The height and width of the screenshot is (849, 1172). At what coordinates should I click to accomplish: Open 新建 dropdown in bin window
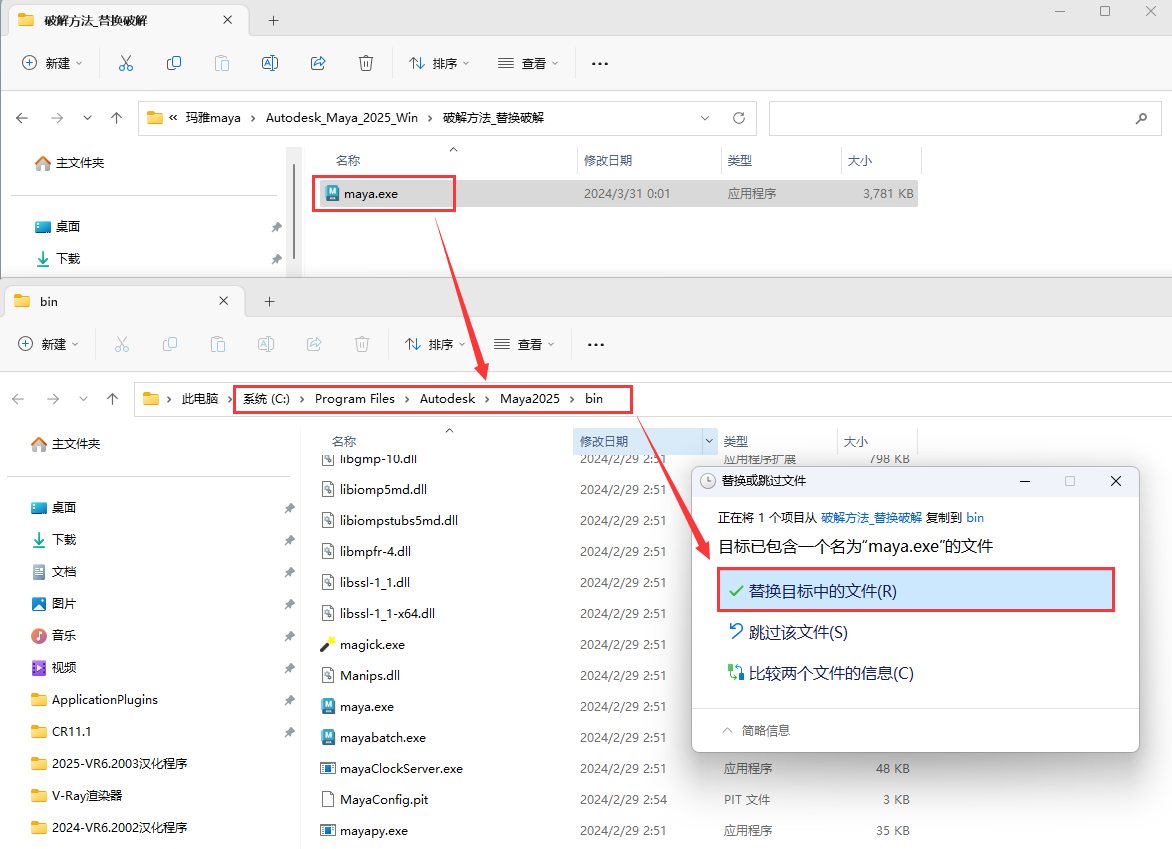coord(49,344)
